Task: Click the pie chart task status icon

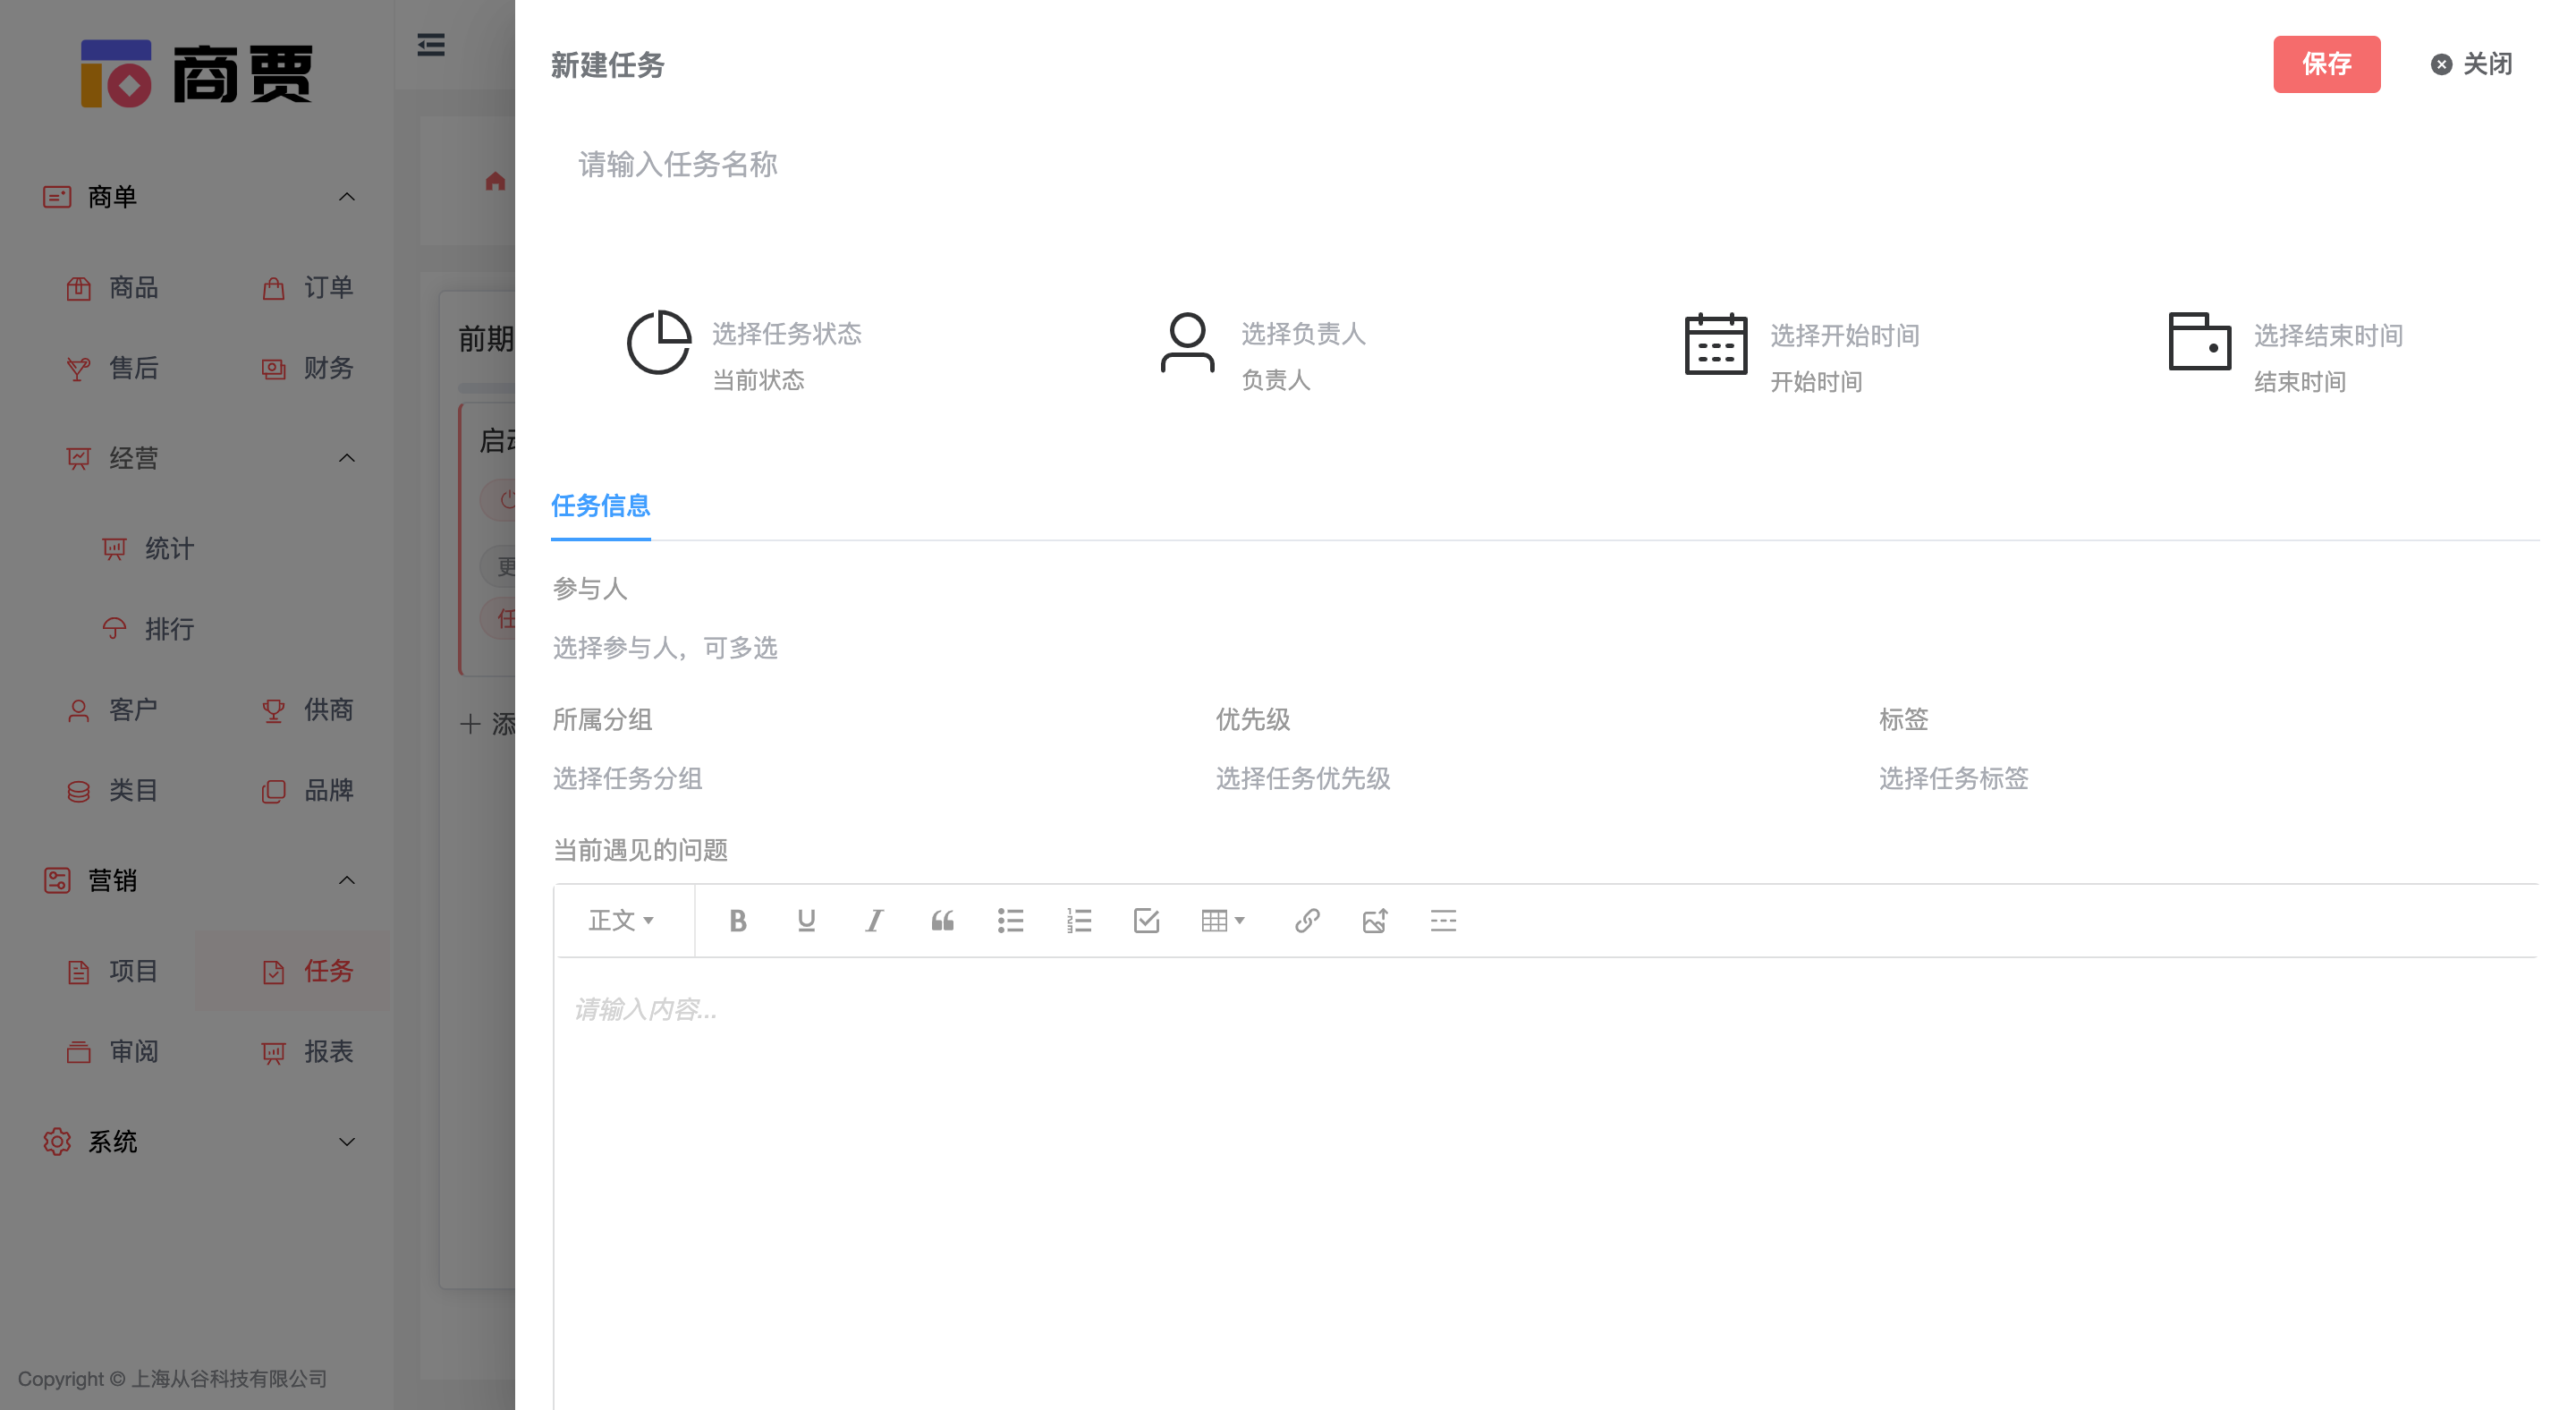Action: pyautogui.click(x=659, y=343)
